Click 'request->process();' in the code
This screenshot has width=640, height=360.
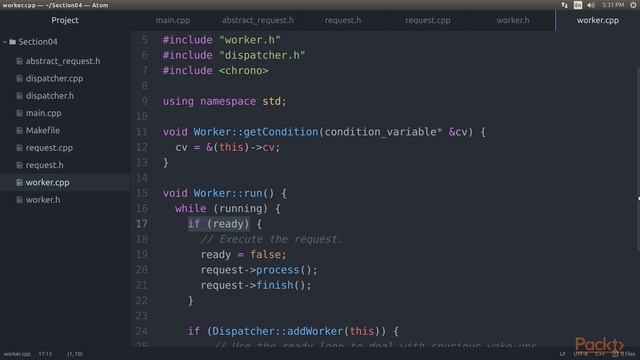click(x=259, y=270)
